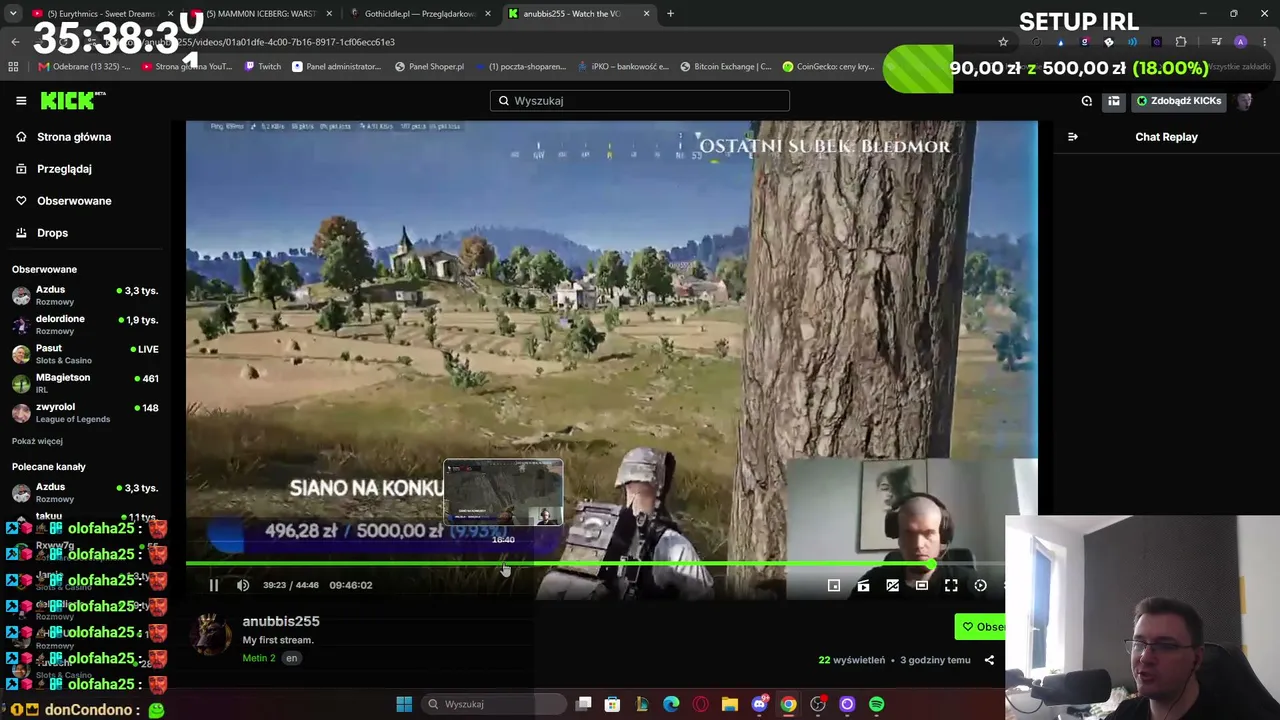Bookmark this page with the star icon
The height and width of the screenshot is (720, 1280).
(x=1003, y=42)
